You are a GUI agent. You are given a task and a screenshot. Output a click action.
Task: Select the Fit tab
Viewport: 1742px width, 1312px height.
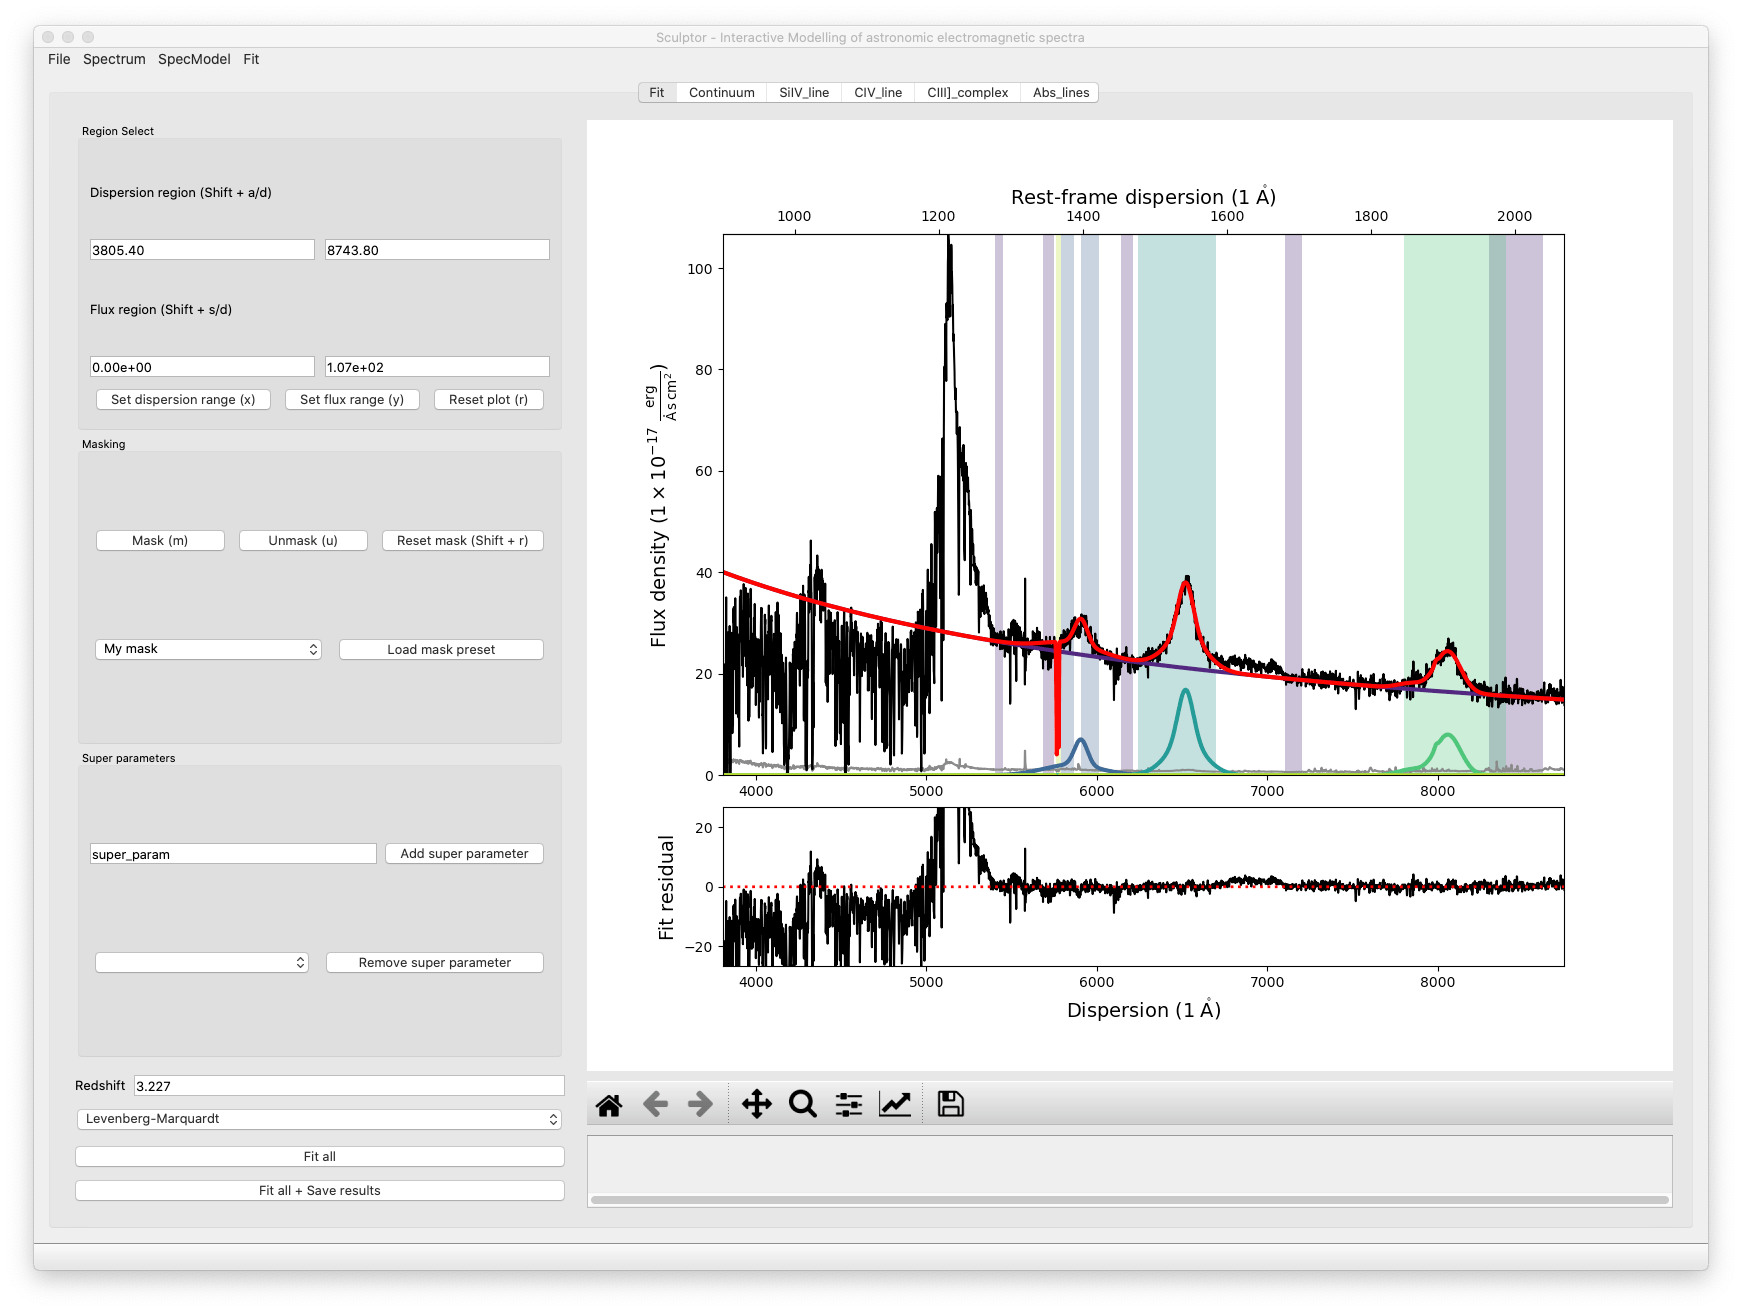pos(657,93)
